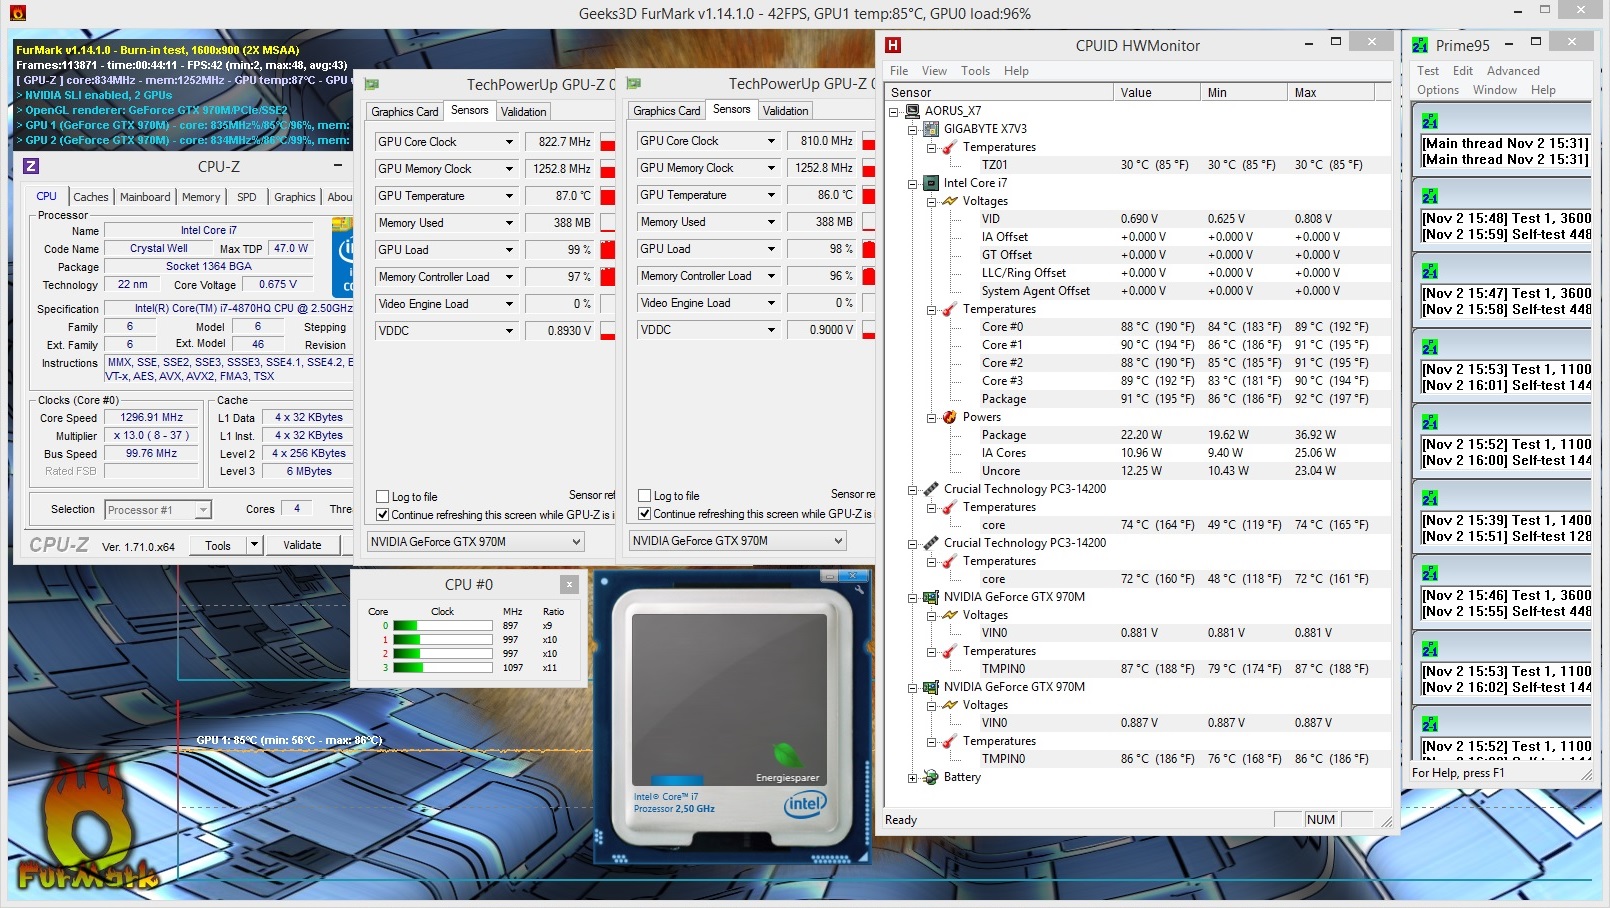
Task: Click the thermometer icon under GIGABYTE X7V3
Action: click(x=949, y=147)
